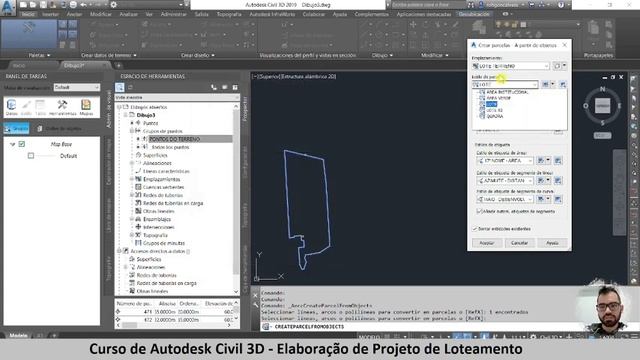Click the phone-shaped icon in Toolspace header
Image resolution: width=640 pixels, height=360 pixels.
214,87
